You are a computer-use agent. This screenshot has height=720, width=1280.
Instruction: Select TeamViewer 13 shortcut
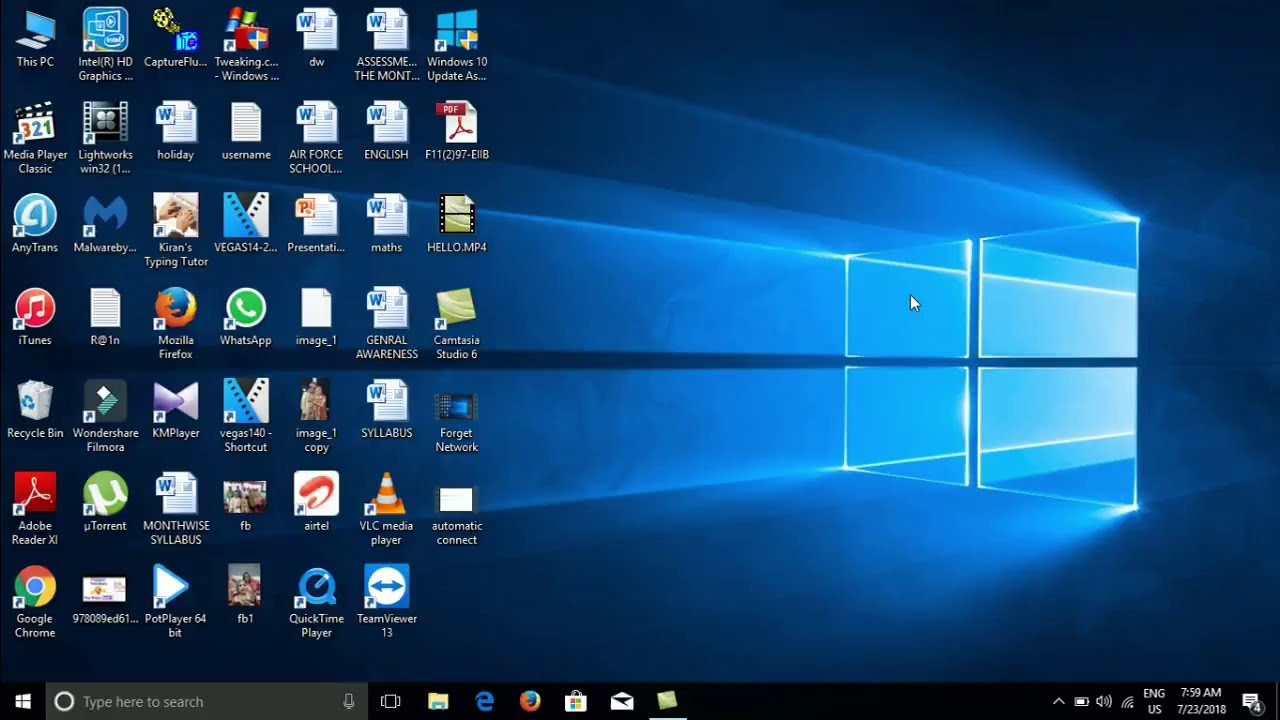pyautogui.click(x=387, y=603)
